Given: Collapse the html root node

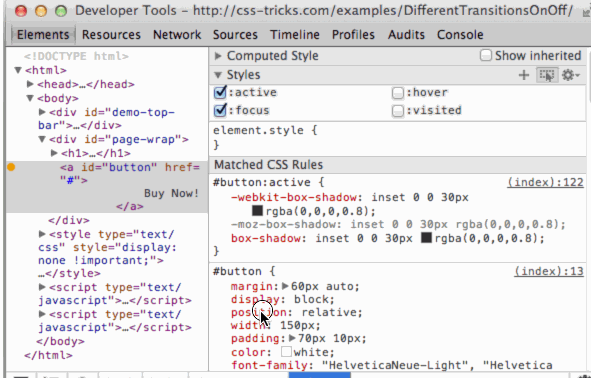Looking at the screenshot, I should click(x=18, y=70).
